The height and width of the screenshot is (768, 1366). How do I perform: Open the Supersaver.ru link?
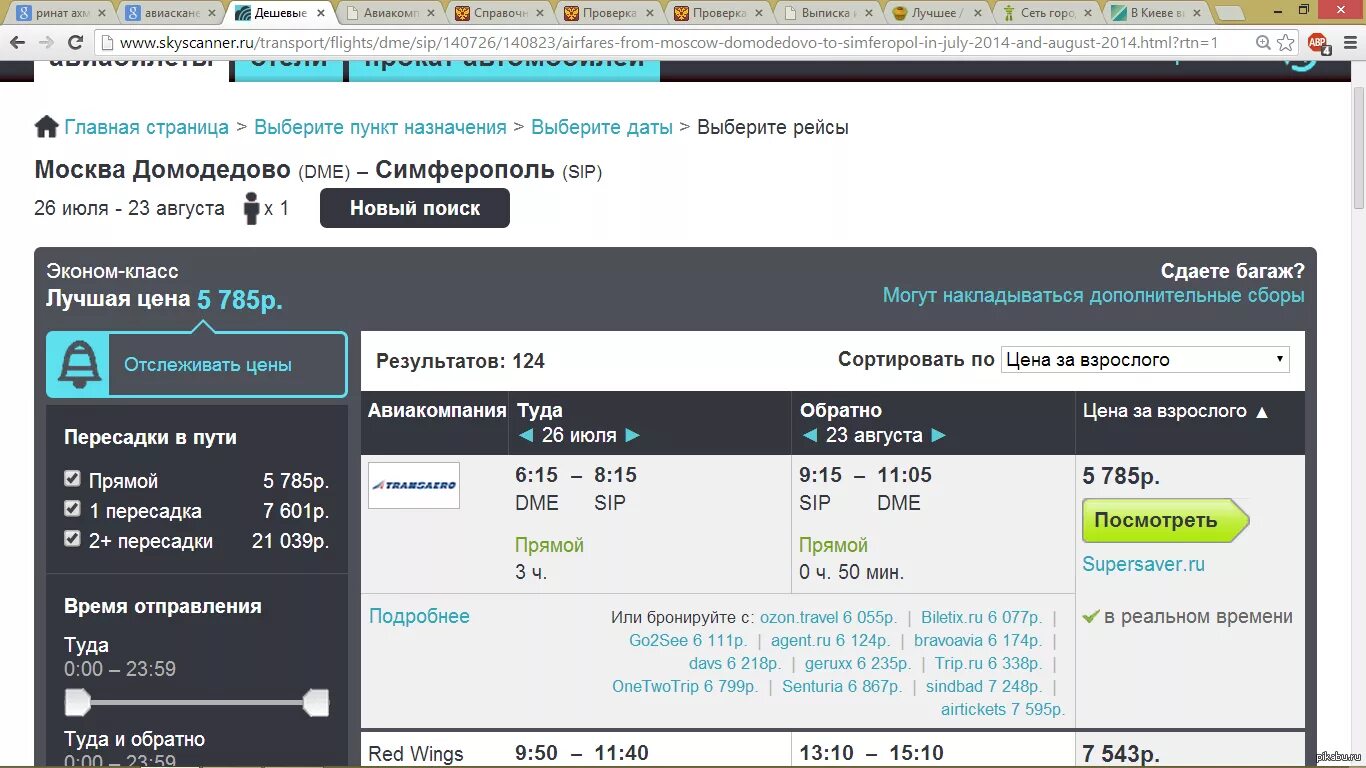tap(1144, 564)
